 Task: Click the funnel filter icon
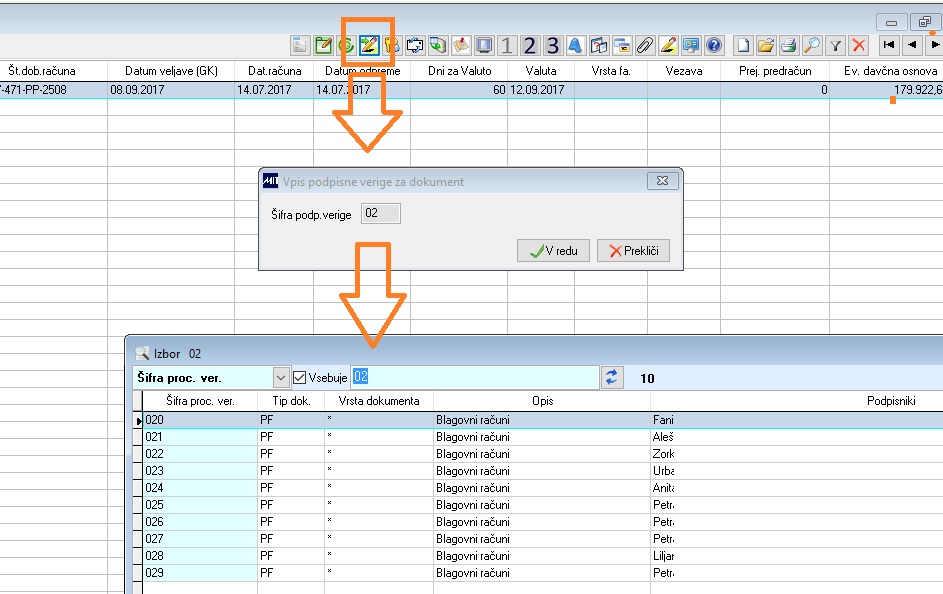[835, 45]
